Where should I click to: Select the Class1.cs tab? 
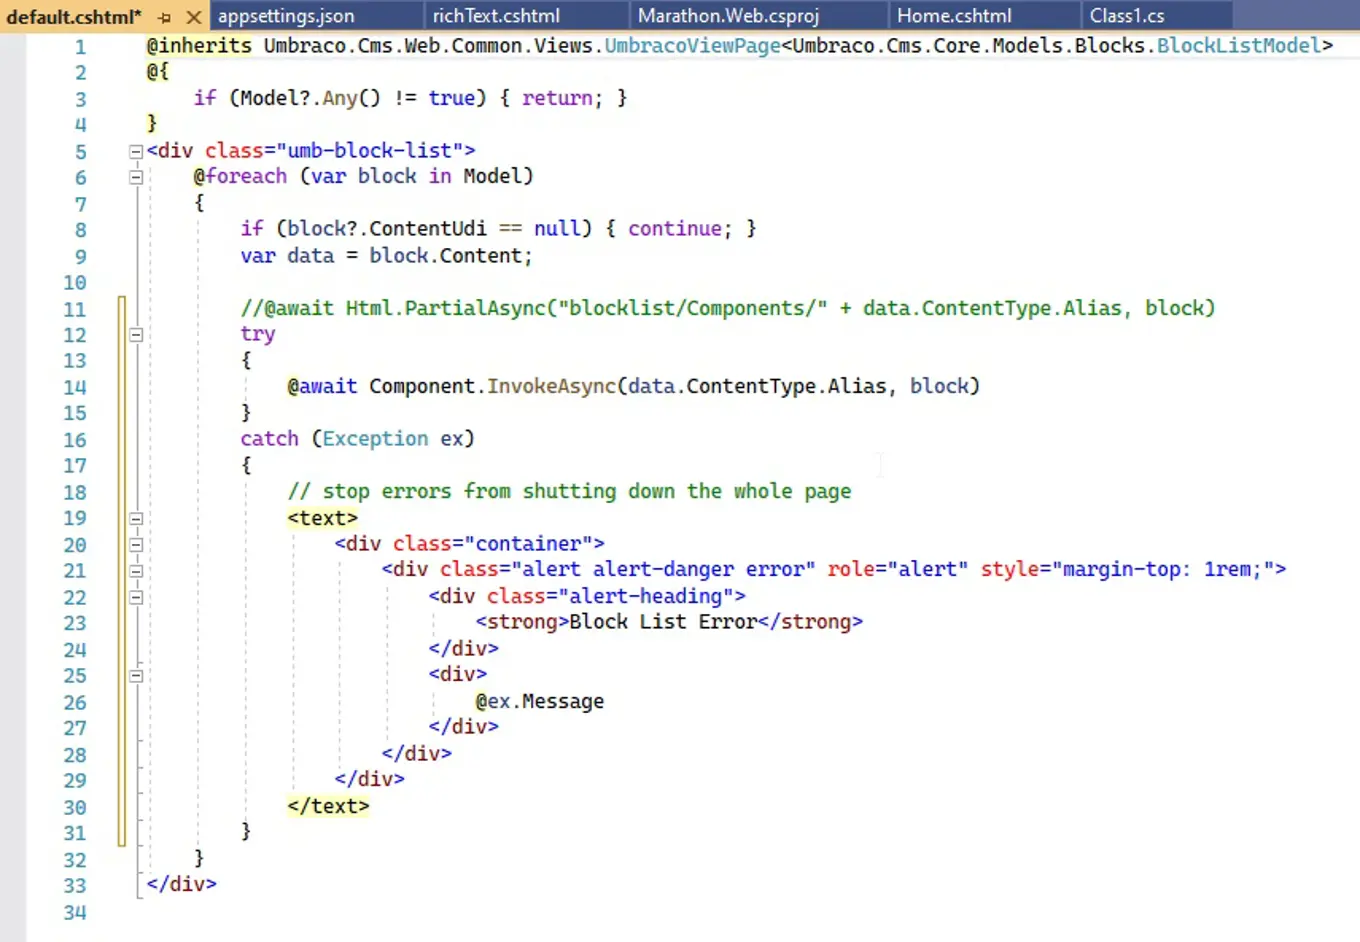pos(1127,16)
